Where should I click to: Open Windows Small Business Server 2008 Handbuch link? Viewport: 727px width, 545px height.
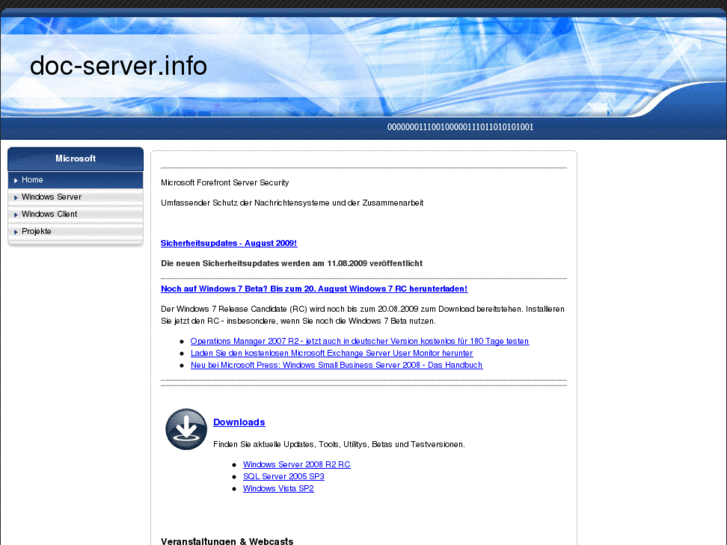[x=336, y=365]
